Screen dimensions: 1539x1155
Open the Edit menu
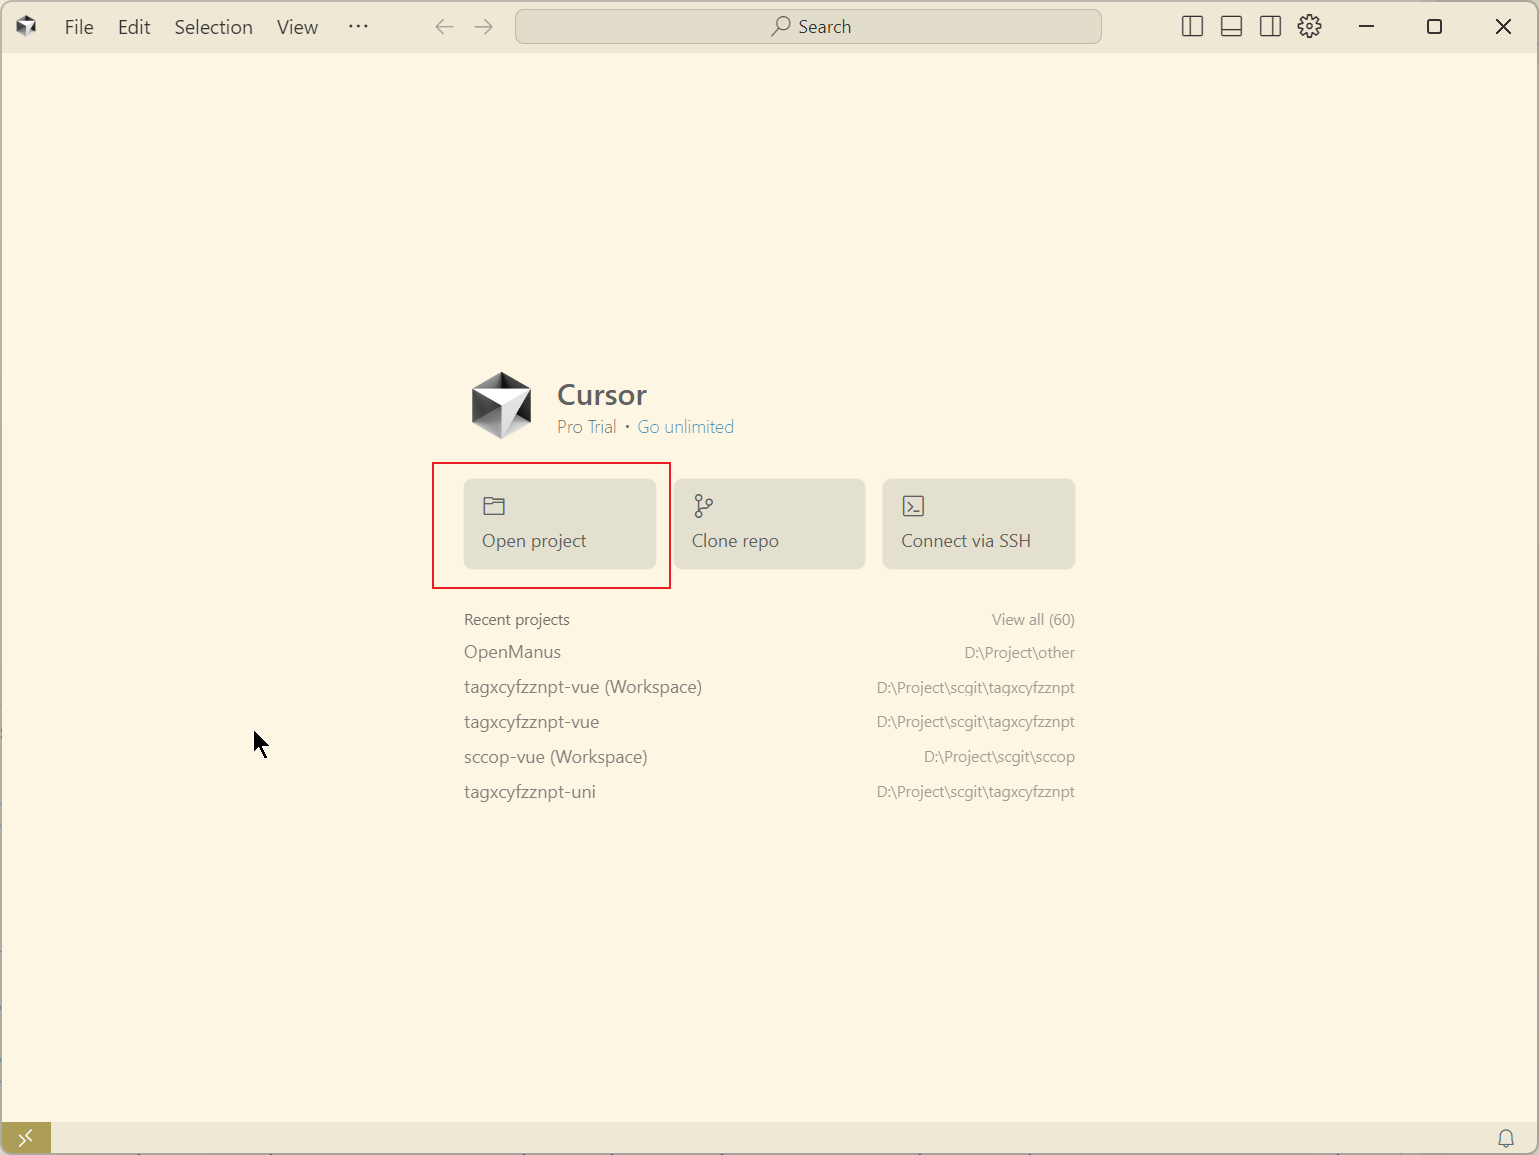coord(134,27)
